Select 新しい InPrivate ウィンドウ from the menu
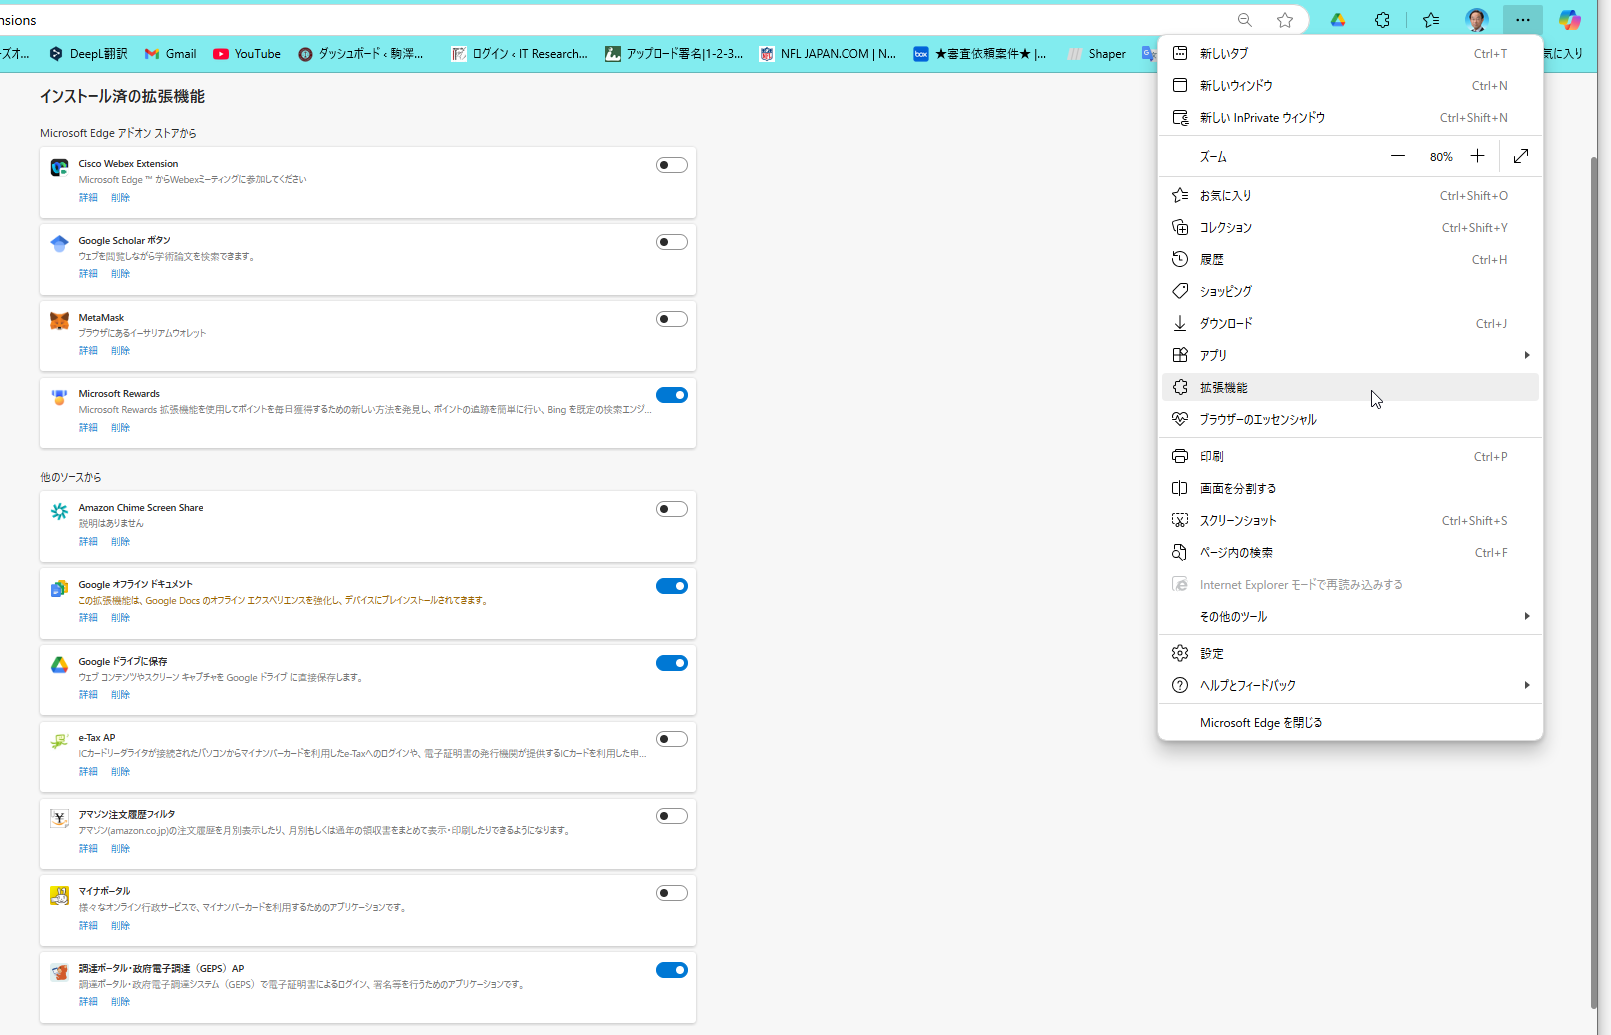 click(x=1262, y=118)
